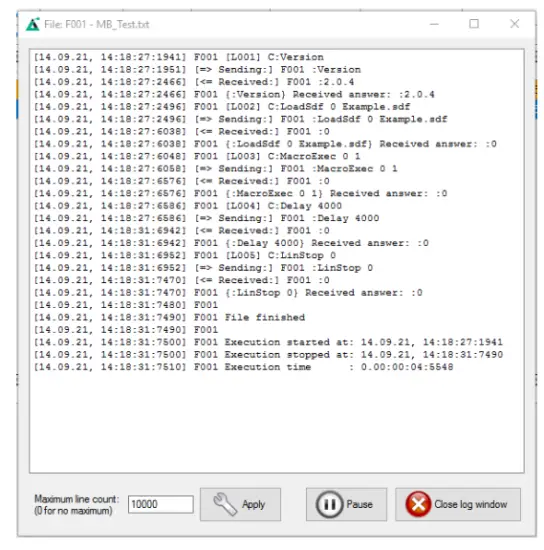
Task: Maximize the log window
Action: coord(474,24)
